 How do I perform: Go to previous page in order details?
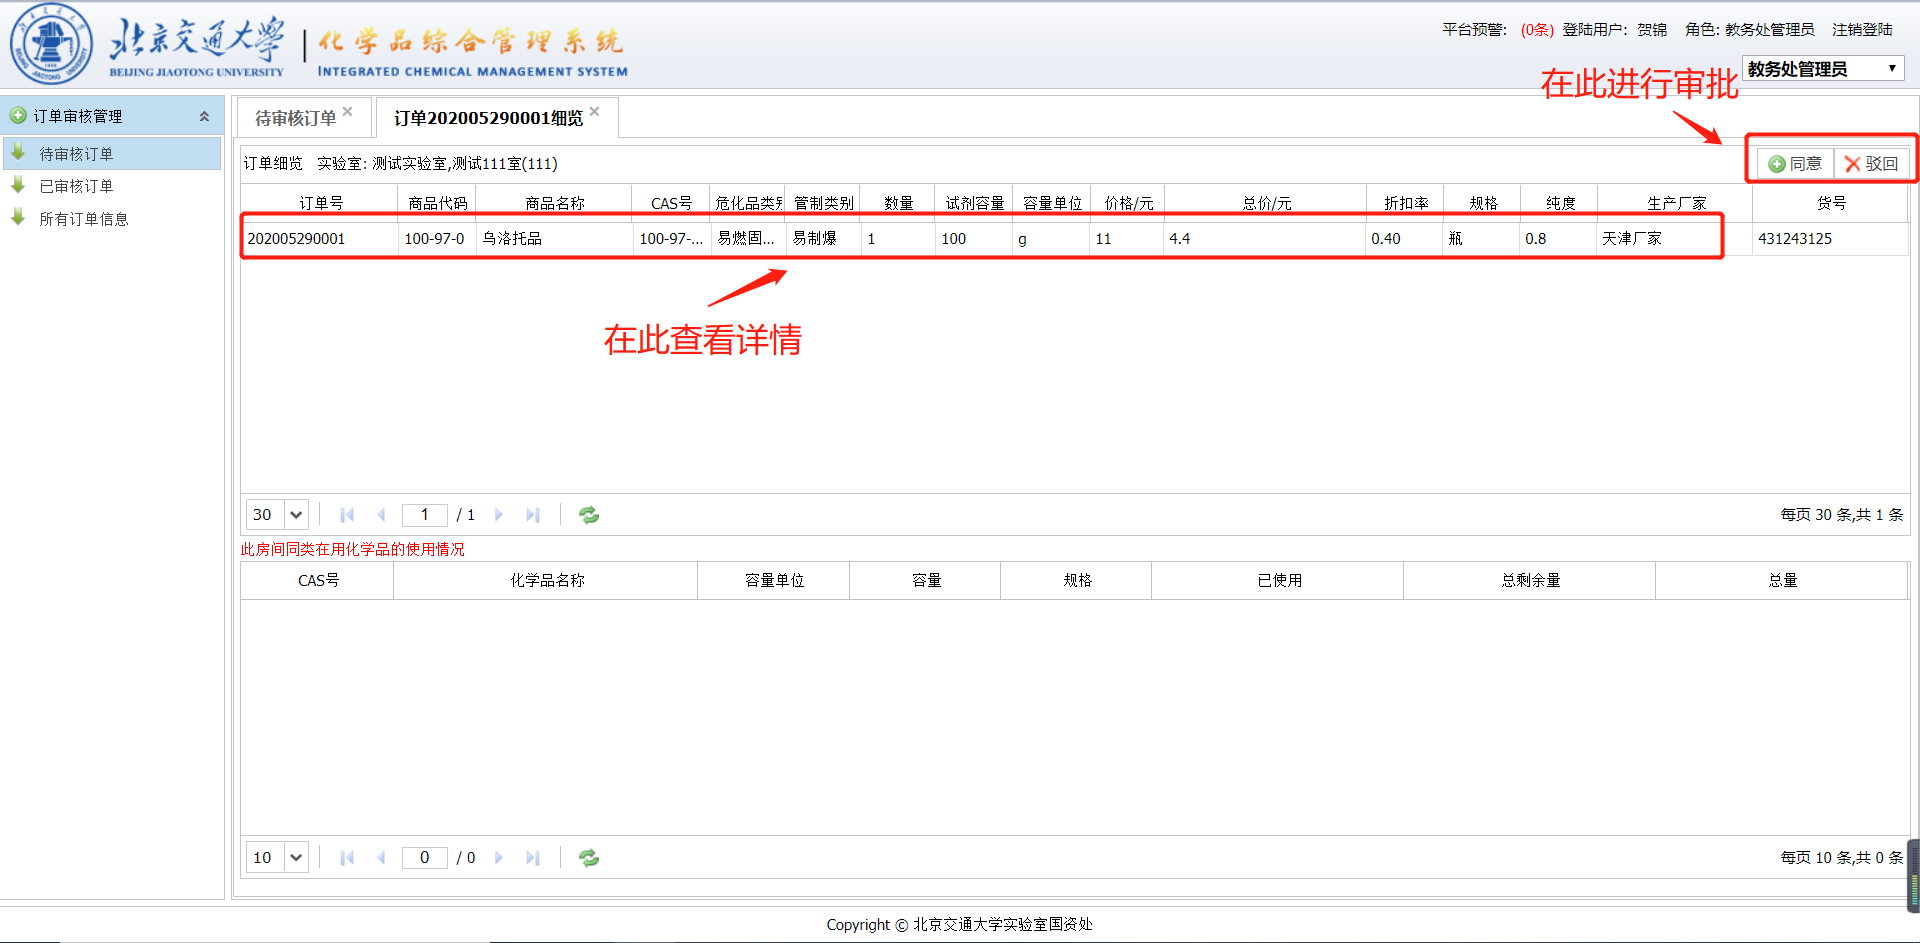[x=381, y=515]
